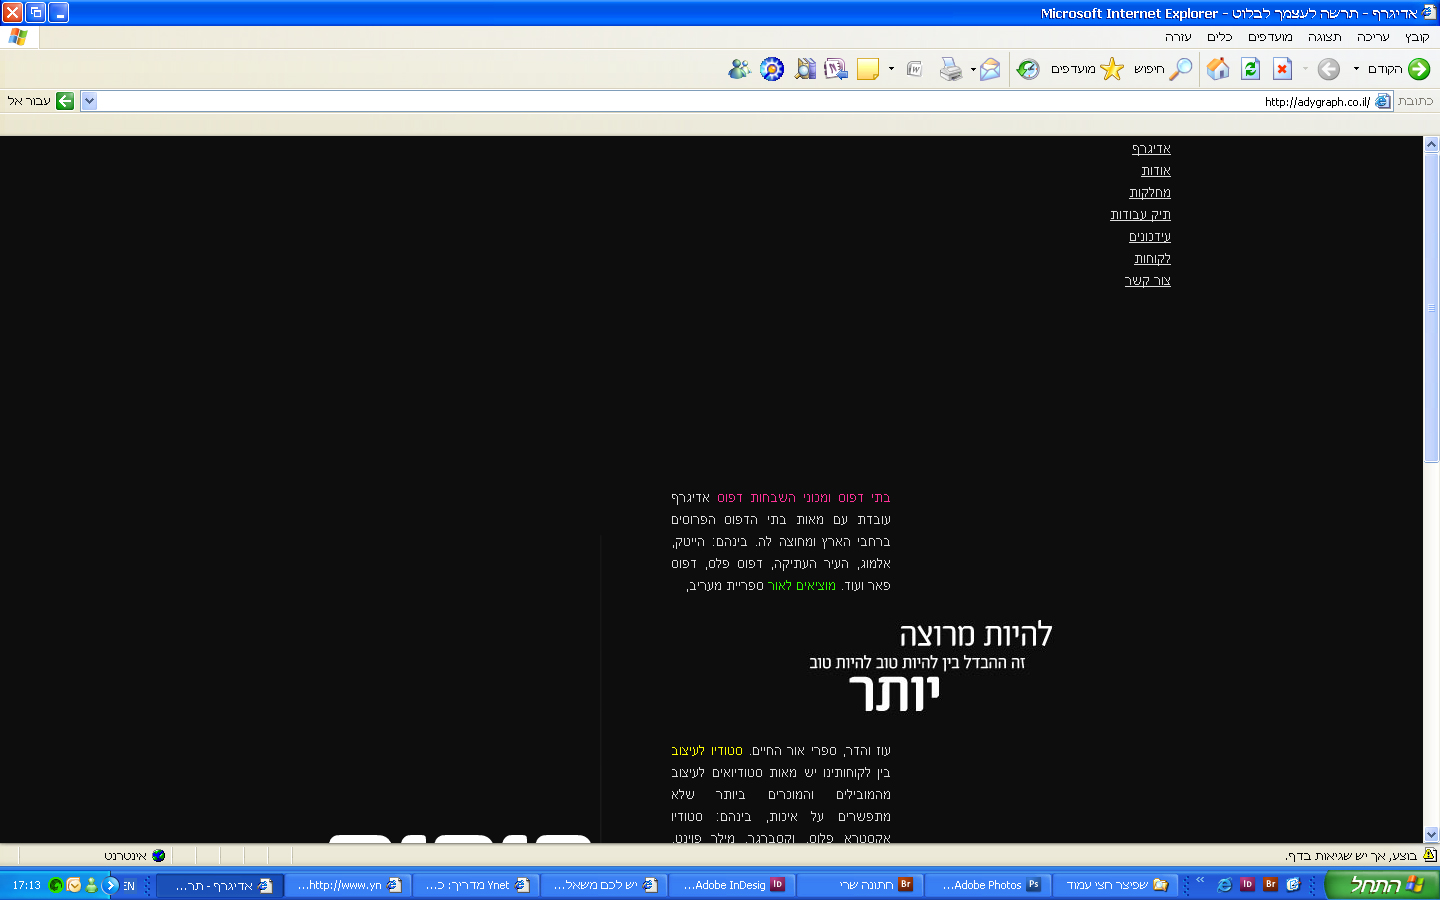Screen dimensions: 1440x900
Task: Switch to the חתונה שרי Bridge taskbar button
Action: tap(861, 885)
